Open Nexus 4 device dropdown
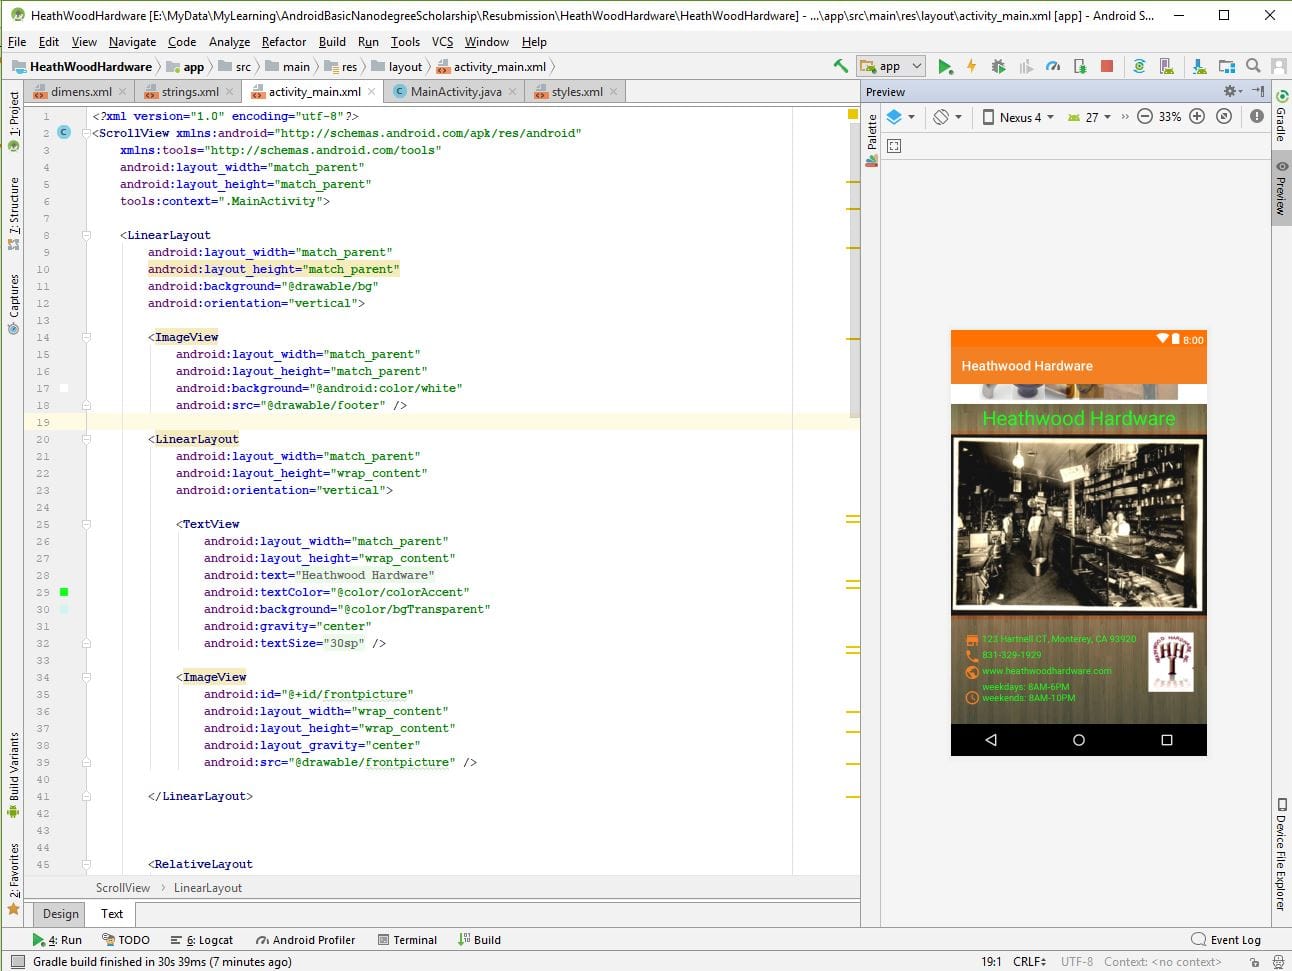The image size is (1292, 971). click(1018, 116)
